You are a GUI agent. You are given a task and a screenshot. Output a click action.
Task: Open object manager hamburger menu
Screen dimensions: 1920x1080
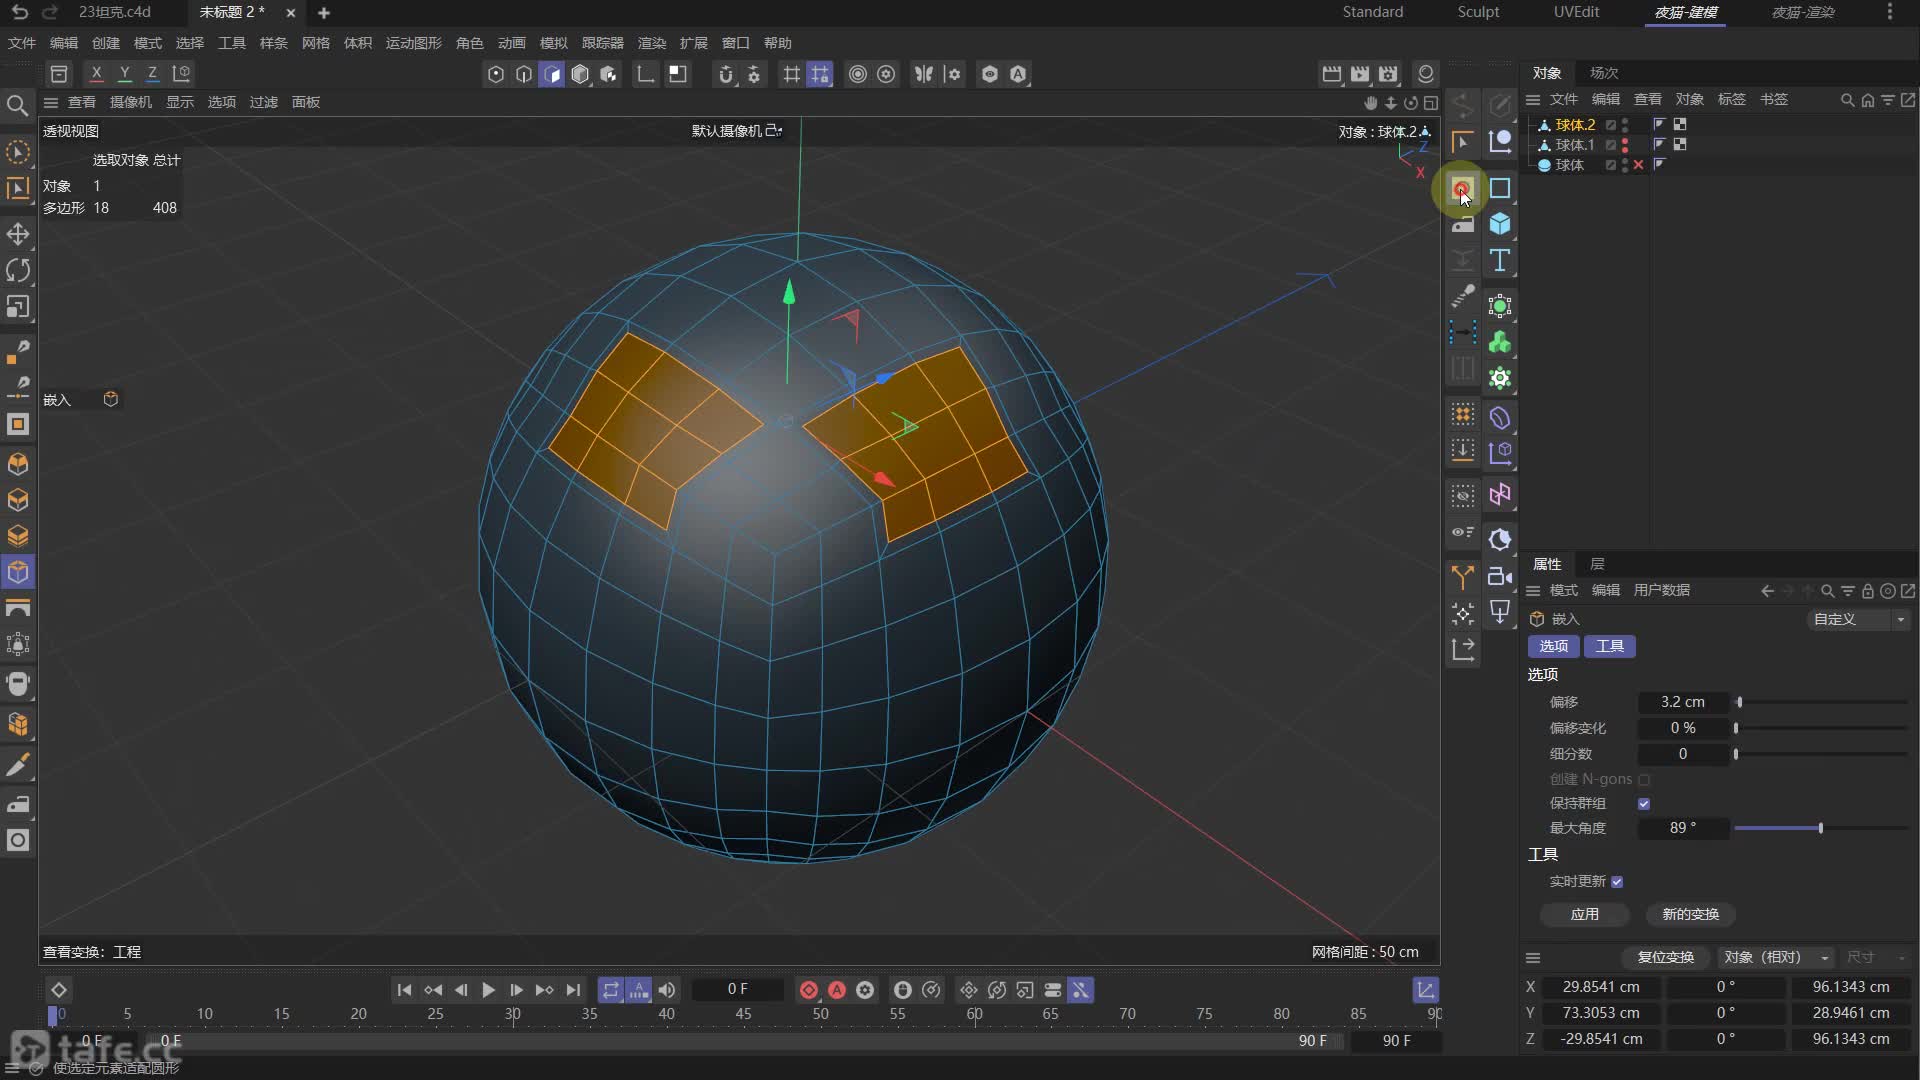tap(1533, 100)
